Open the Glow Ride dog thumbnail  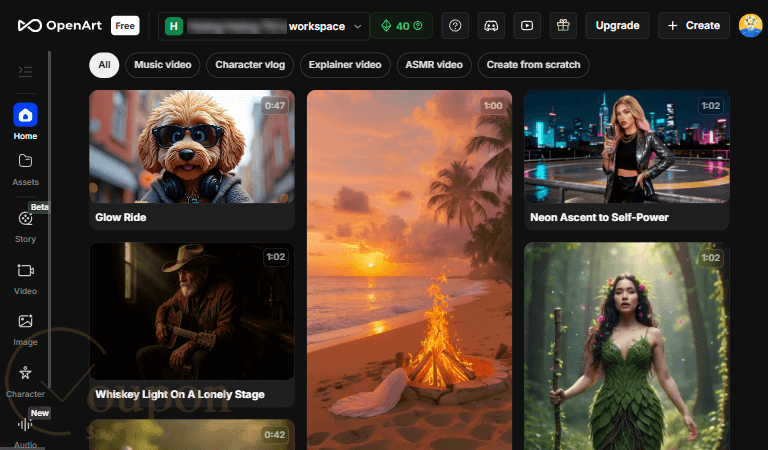point(192,146)
